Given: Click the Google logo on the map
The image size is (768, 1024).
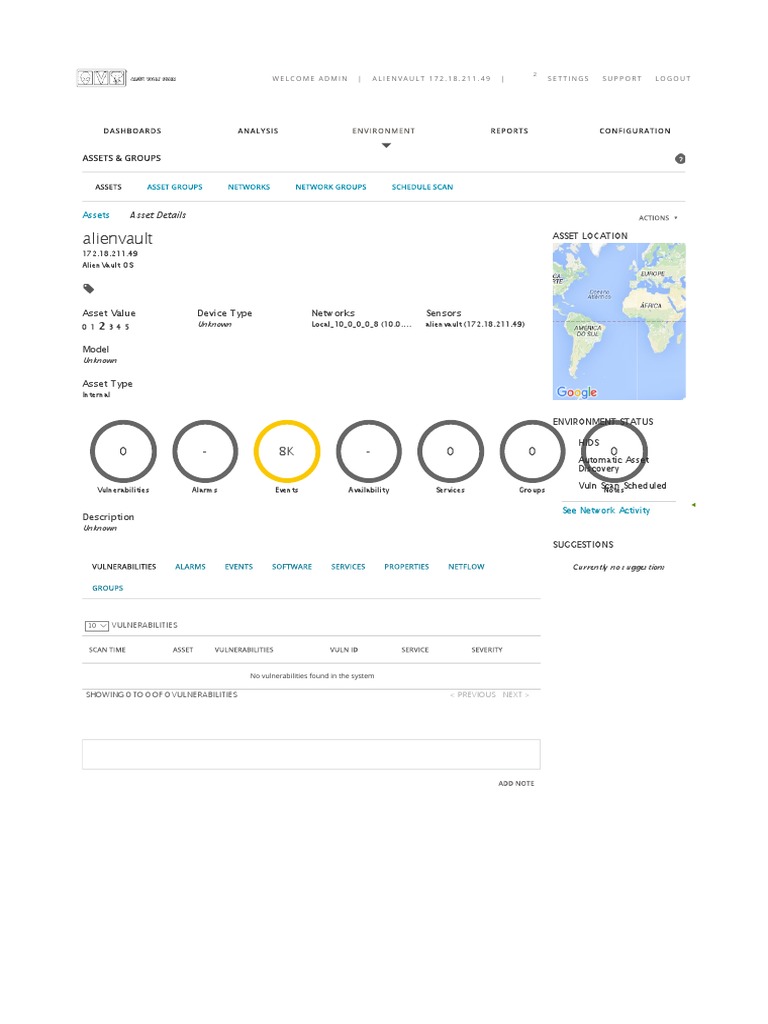Looking at the screenshot, I should 577,392.
